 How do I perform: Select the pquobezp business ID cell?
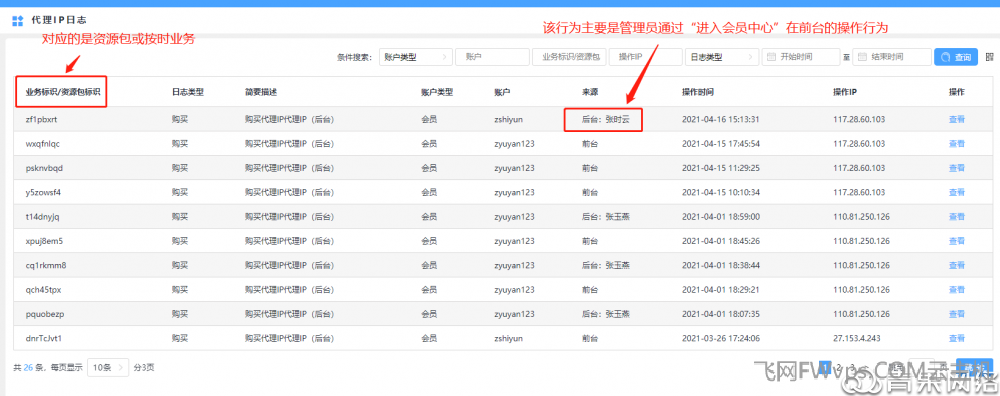(45, 314)
